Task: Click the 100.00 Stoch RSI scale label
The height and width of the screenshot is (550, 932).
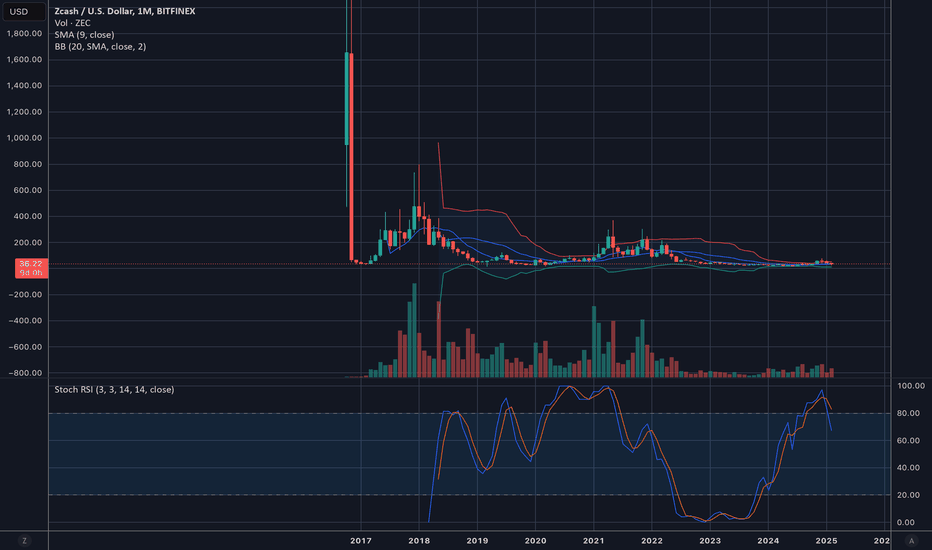Action: [911, 386]
